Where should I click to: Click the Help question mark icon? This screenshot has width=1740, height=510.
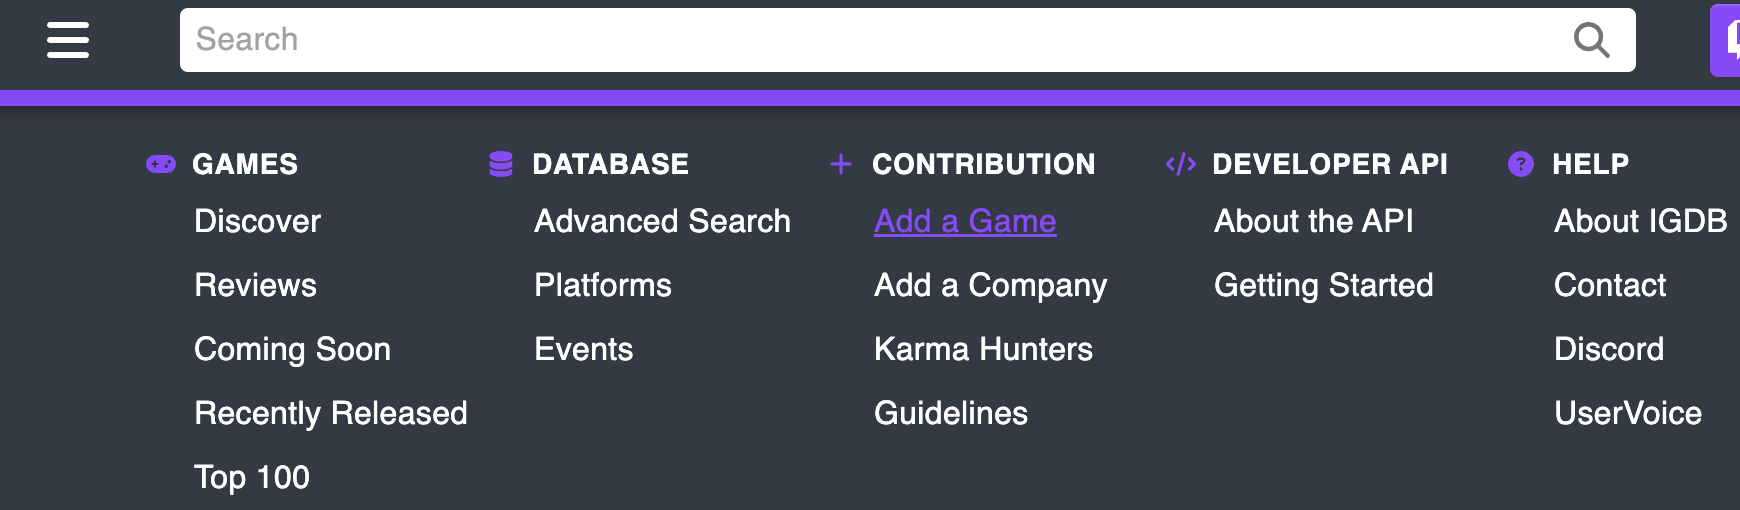tap(1520, 164)
